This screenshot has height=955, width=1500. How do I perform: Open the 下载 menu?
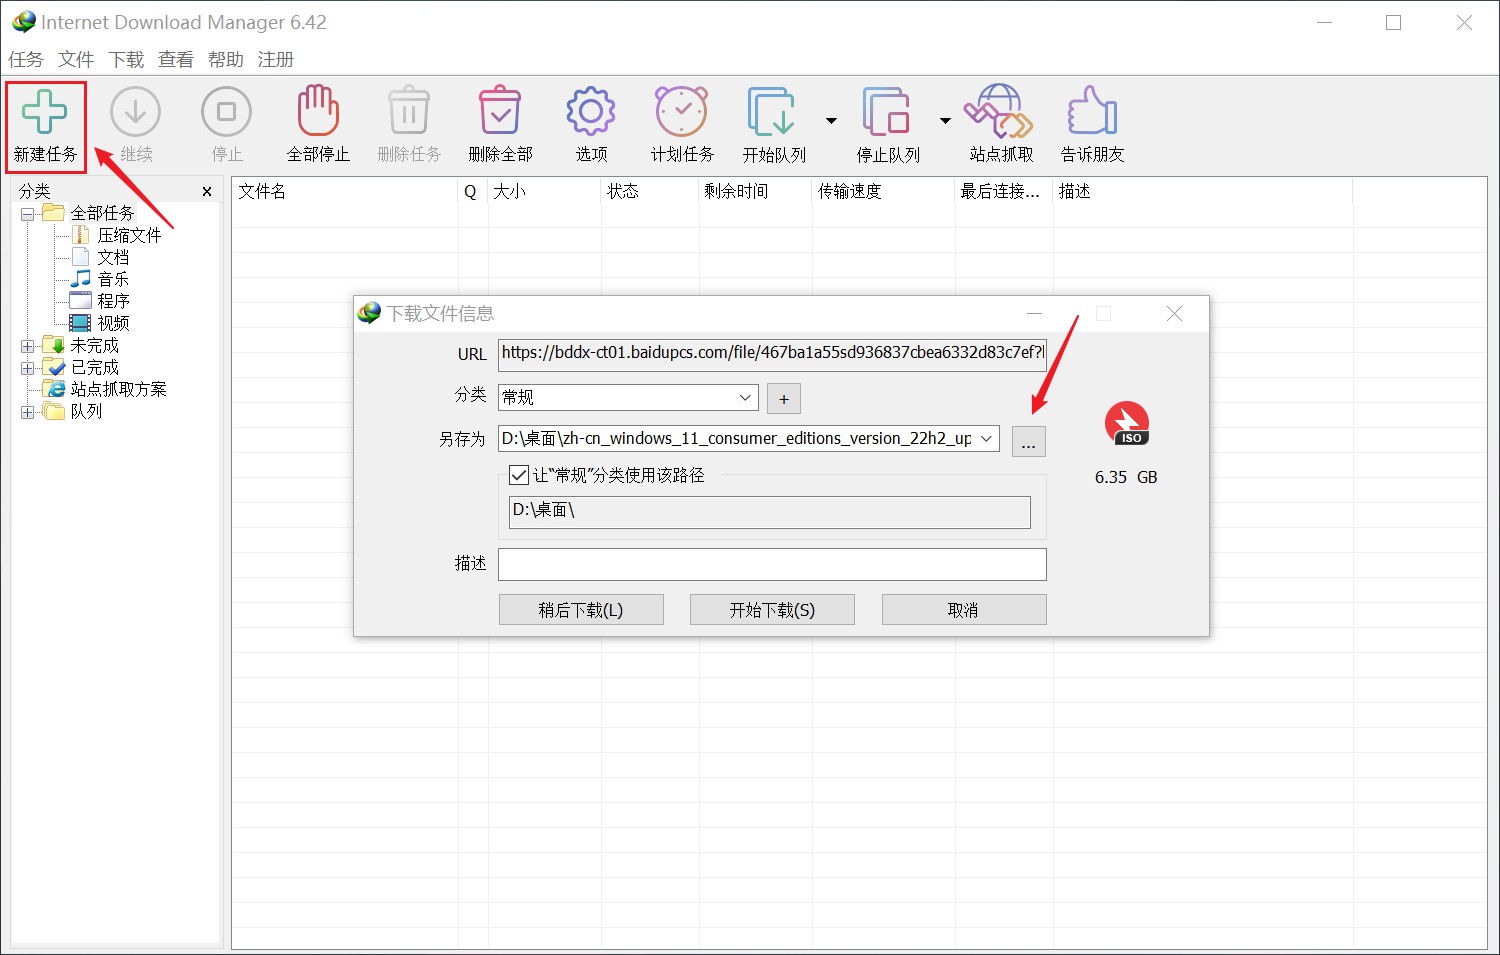point(126,59)
